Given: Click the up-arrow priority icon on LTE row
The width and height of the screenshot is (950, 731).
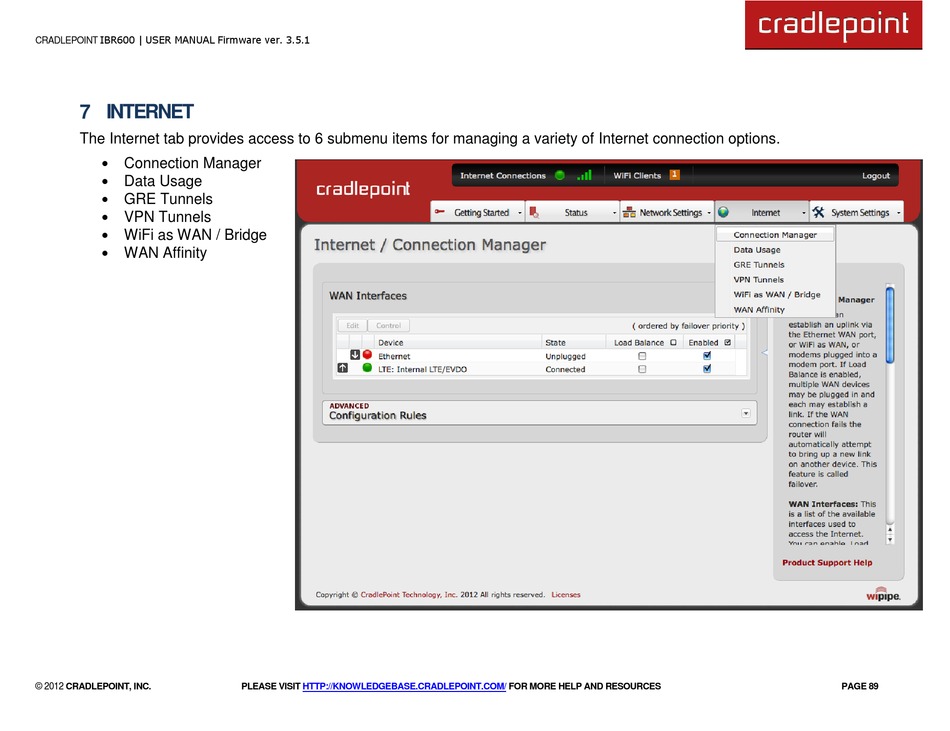Looking at the screenshot, I should point(342,368).
